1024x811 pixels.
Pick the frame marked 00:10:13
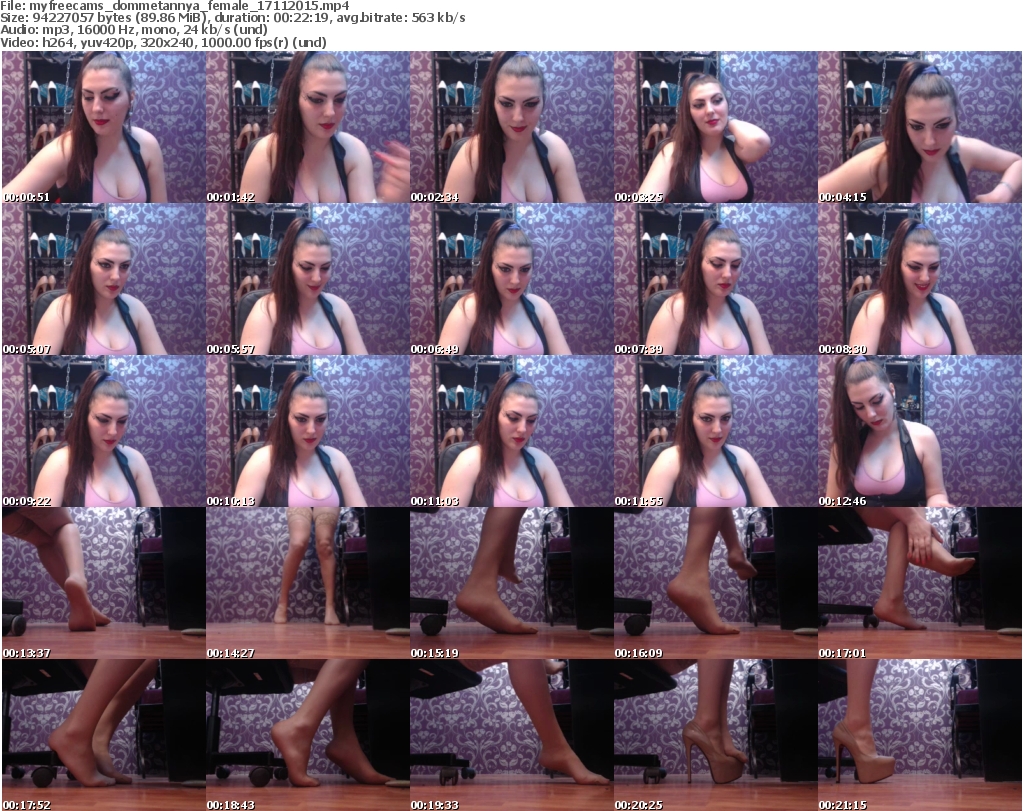point(308,431)
